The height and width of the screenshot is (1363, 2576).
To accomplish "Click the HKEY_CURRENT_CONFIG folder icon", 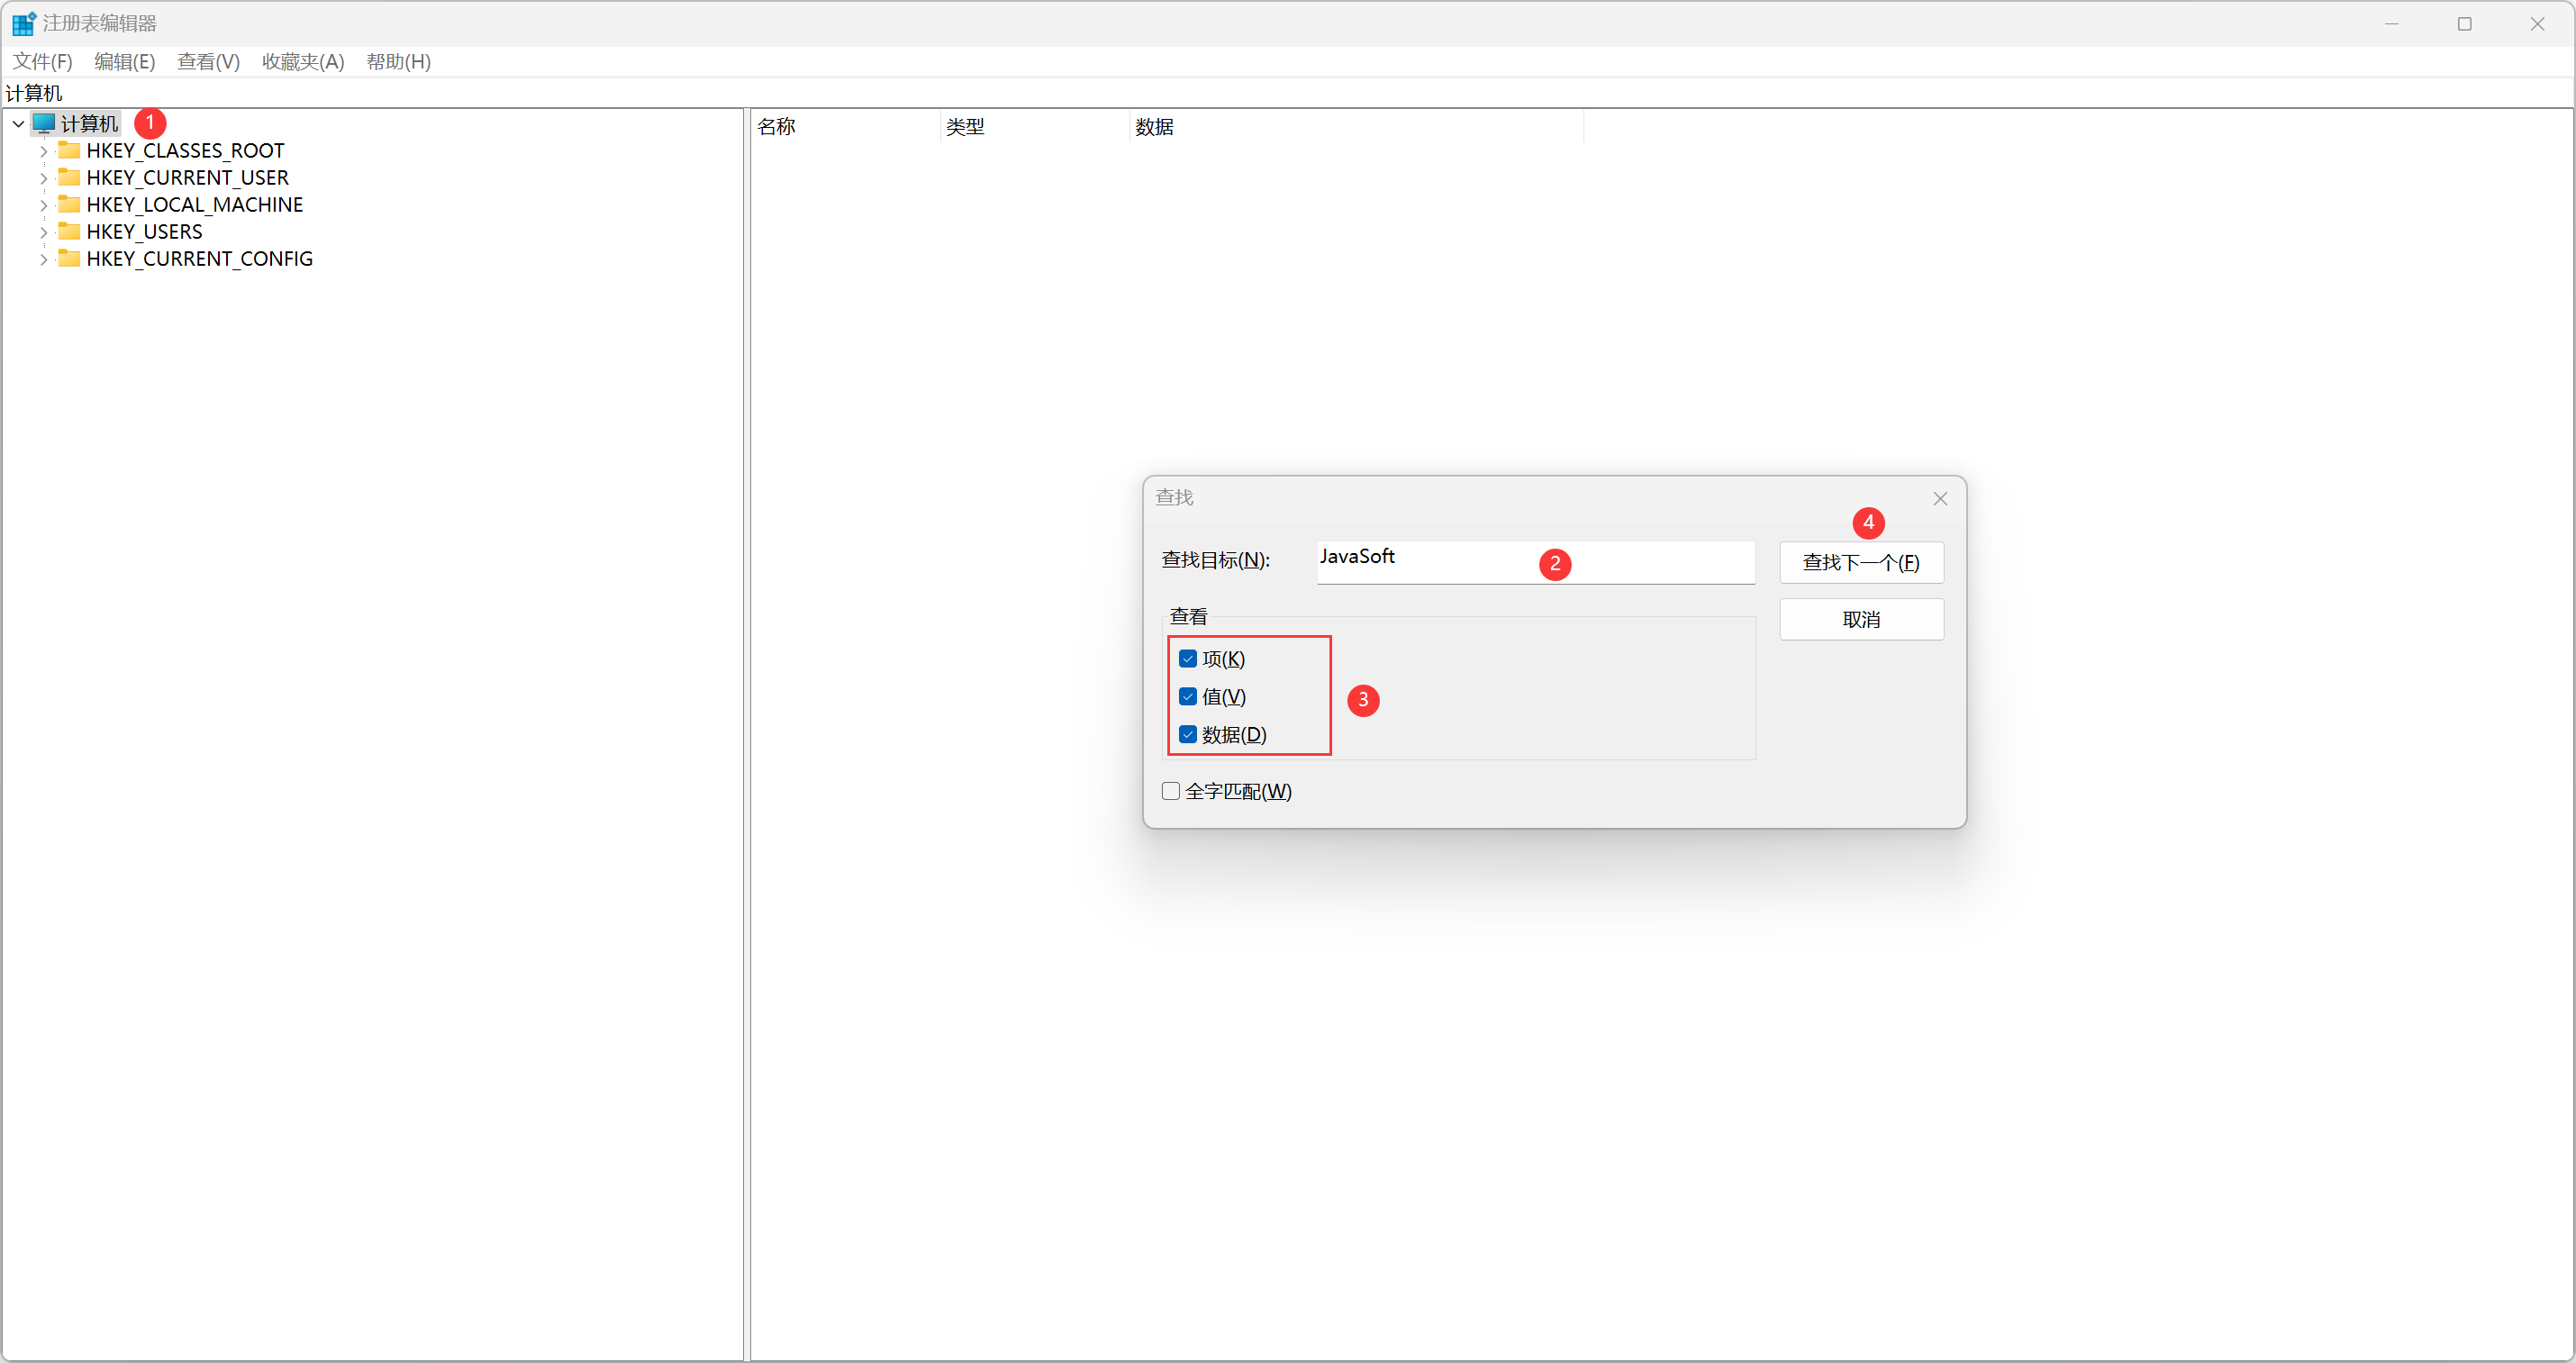I will pyautogui.click(x=69, y=259).
